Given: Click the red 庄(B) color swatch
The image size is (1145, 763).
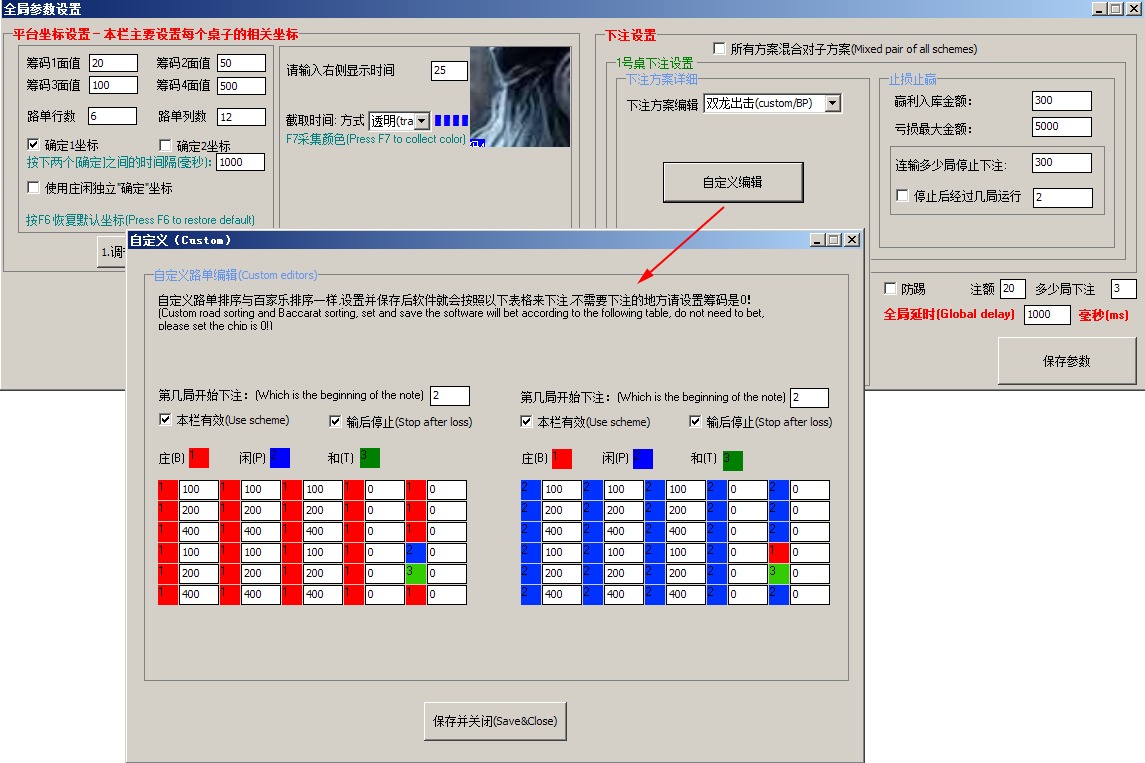Looking at the screenshot, I should pos(200,457).
